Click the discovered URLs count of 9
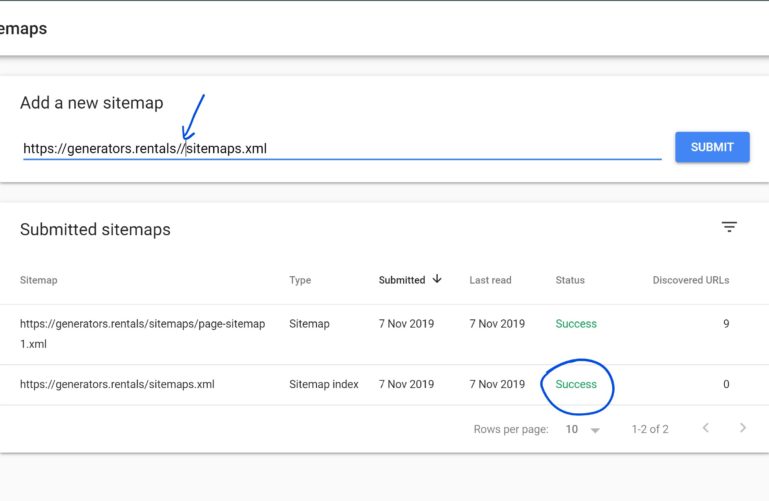Viewport: 769px width, 501px height. pos(726,324)
